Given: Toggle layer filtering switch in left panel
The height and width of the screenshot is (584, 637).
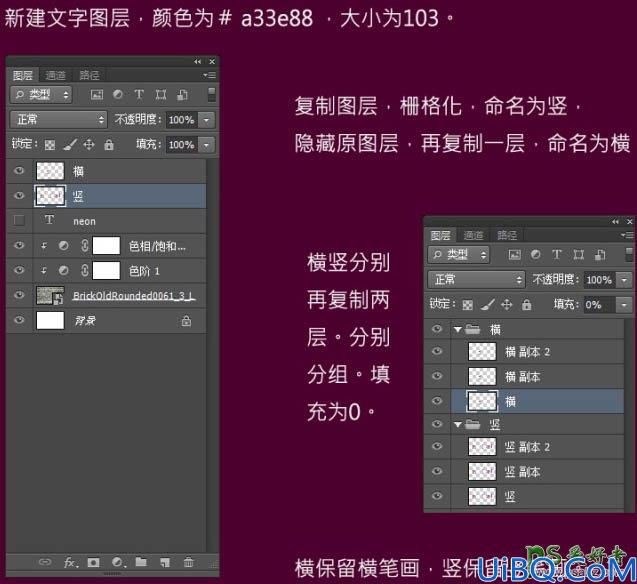Looking at the screenshot, I should pyautogui.click(x=212, y=95).
